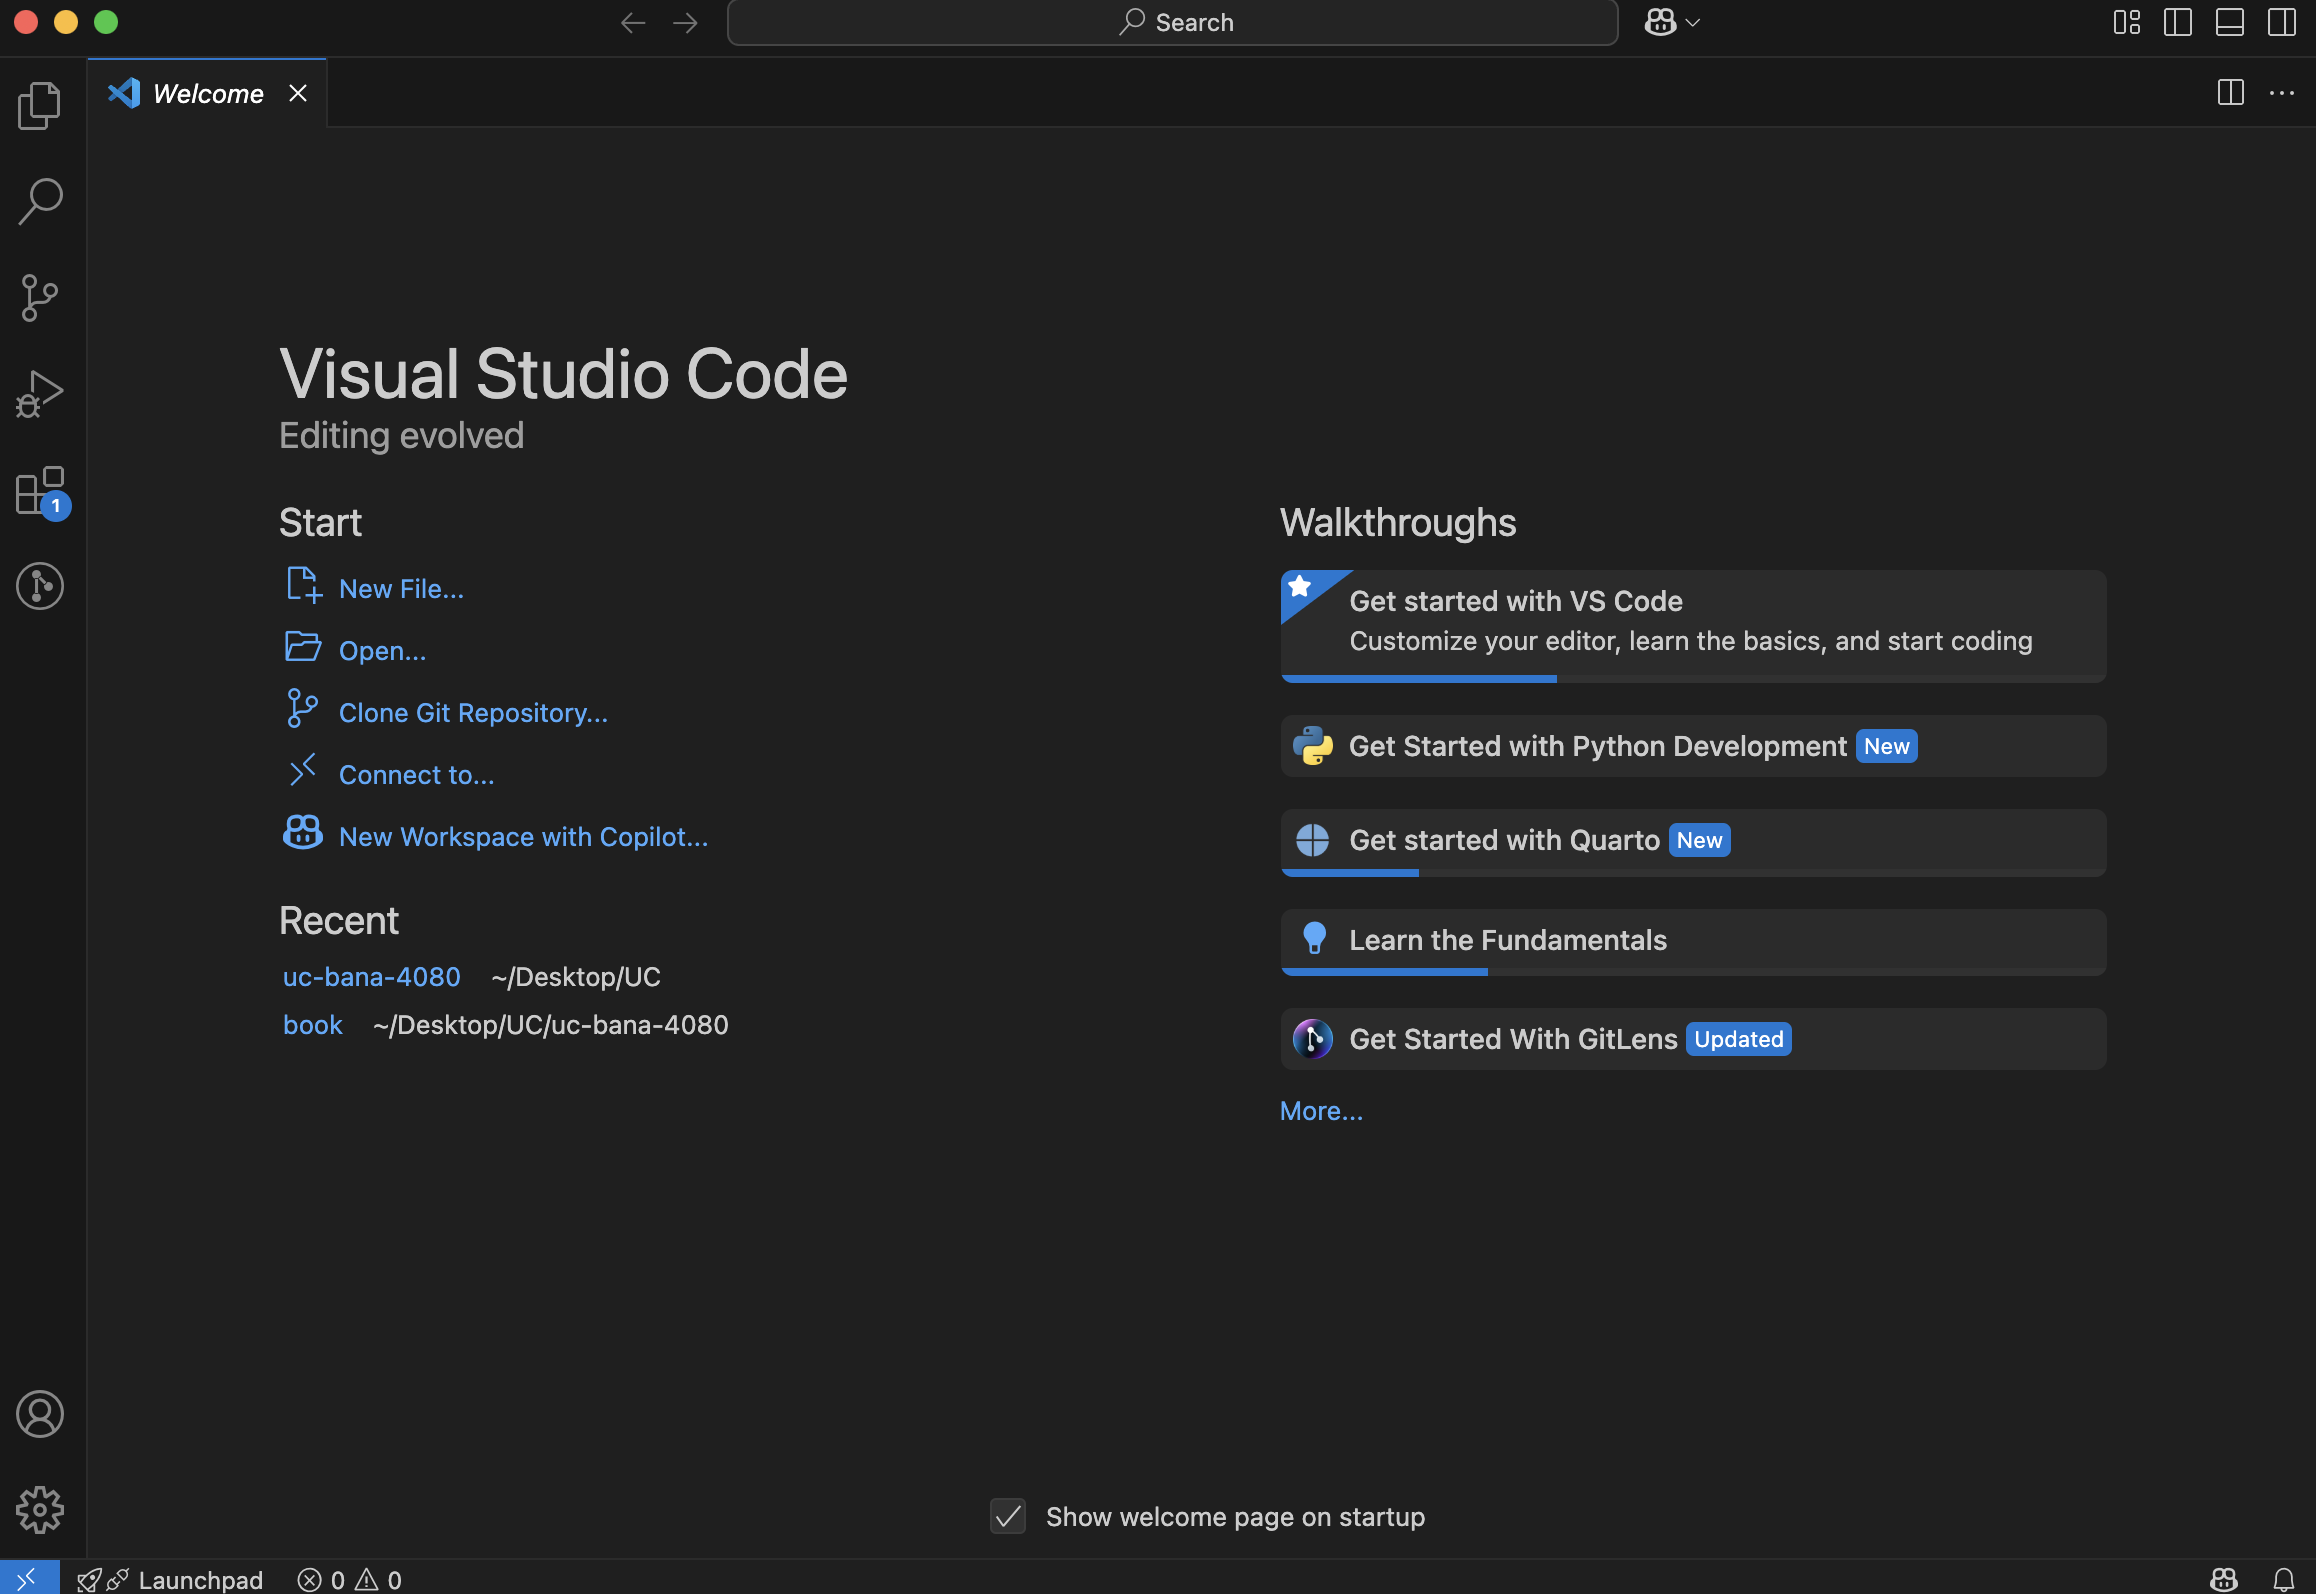Click New Workspace with Copilot... link
This screenshot has height=1594, width=2316.
point(523,837)
